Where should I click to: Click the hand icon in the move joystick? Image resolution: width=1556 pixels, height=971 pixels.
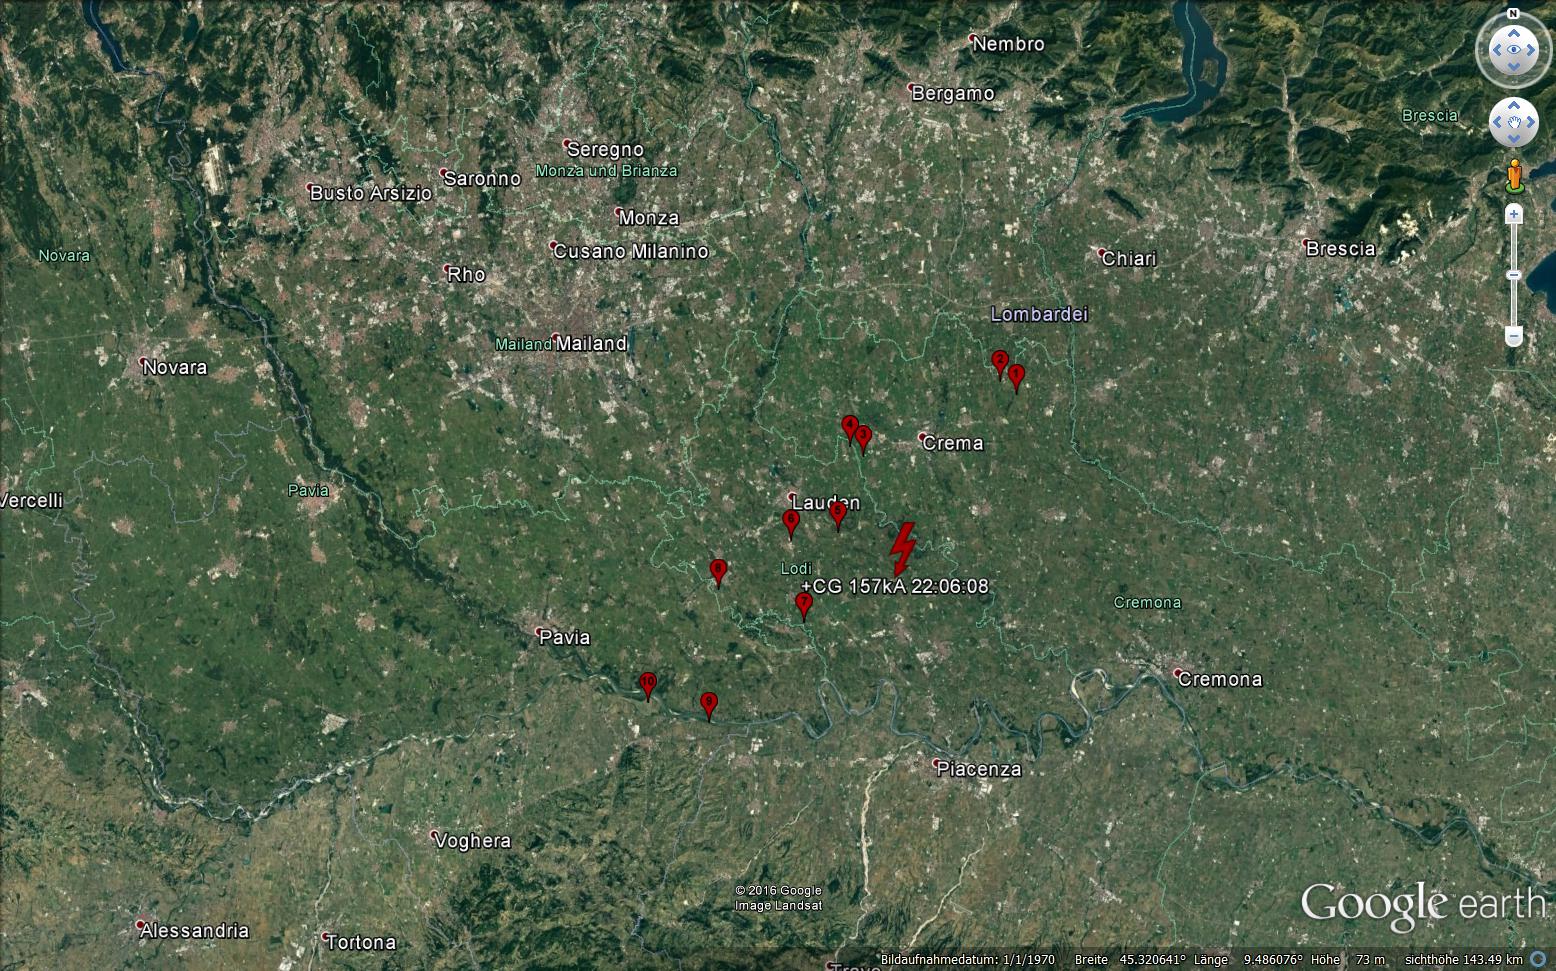point(1513,123)
